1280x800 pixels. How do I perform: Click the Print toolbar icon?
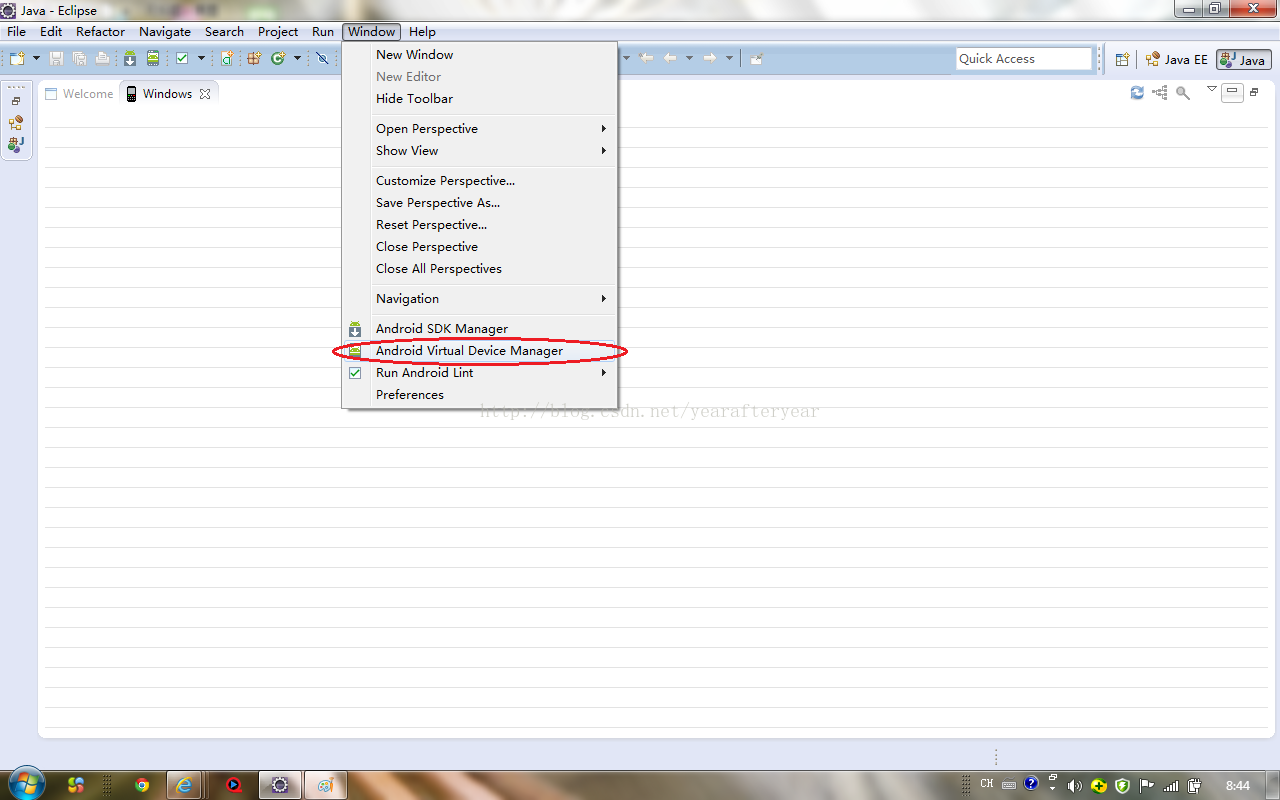point(102,59)
